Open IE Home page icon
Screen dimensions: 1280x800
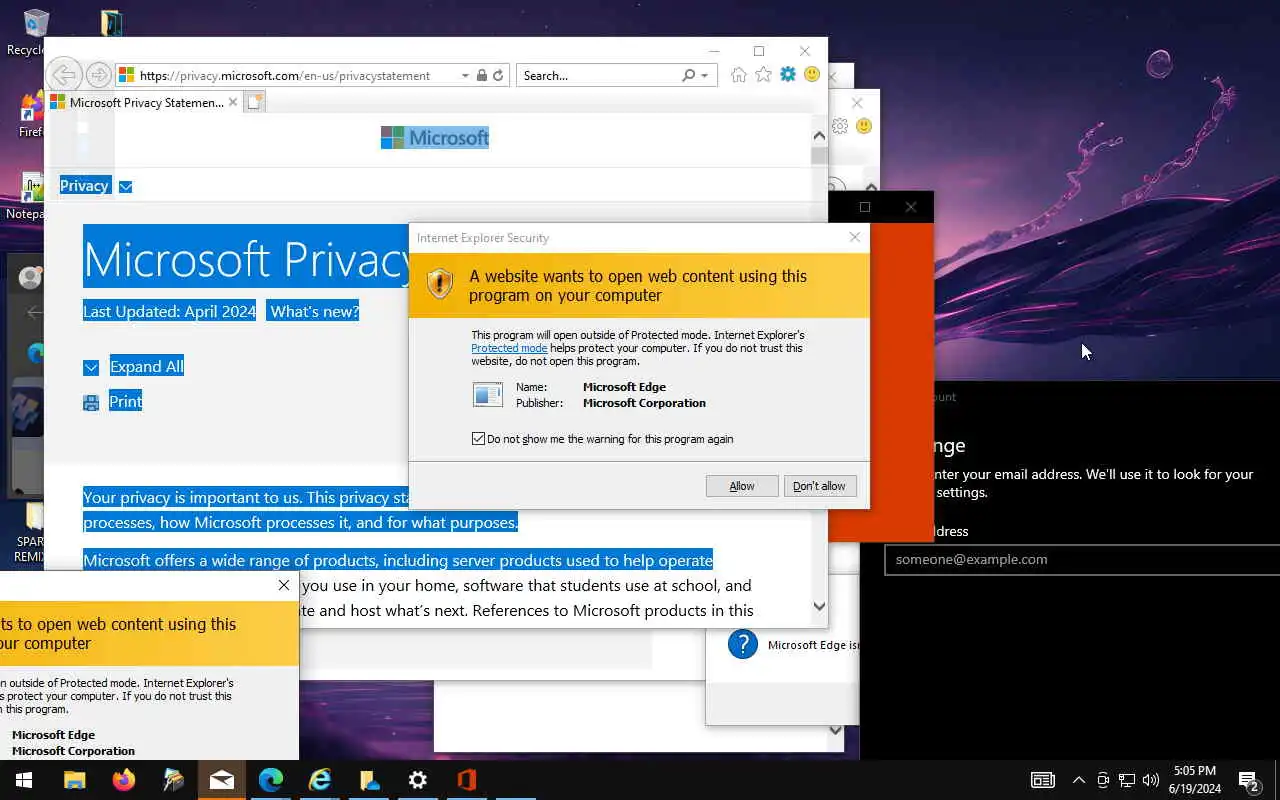[x=738, y=75]
